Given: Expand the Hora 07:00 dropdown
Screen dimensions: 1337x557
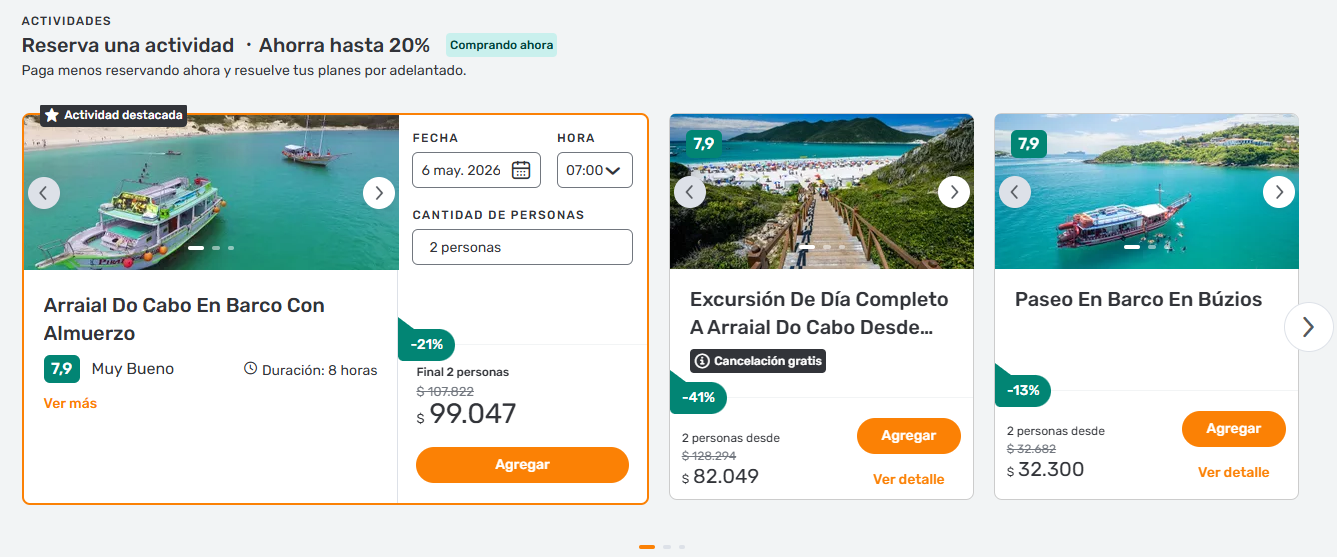Looking at the screenshot, I should pyautogui.click(x=594, y=170).
